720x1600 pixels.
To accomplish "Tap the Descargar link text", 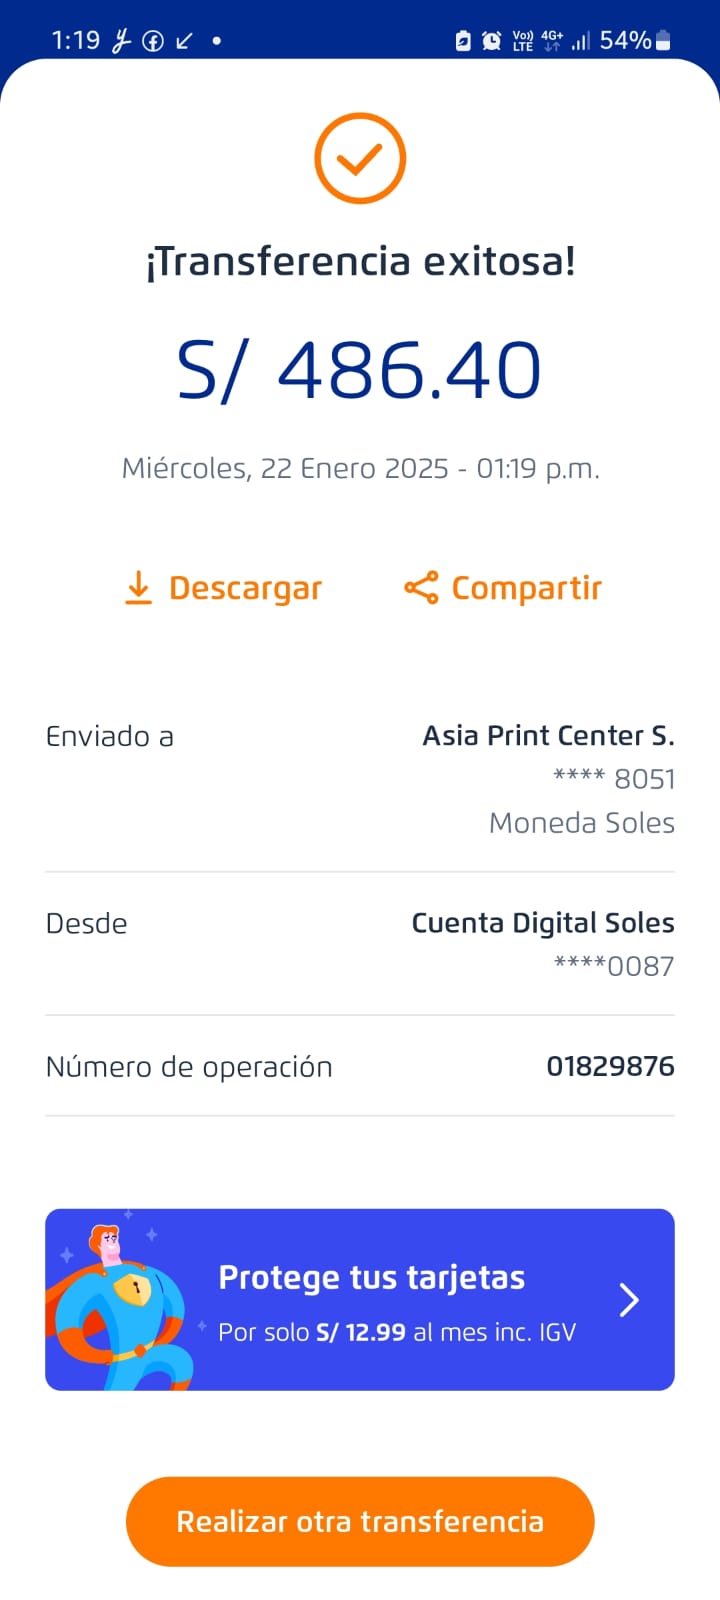I will [x=245, y=588].
